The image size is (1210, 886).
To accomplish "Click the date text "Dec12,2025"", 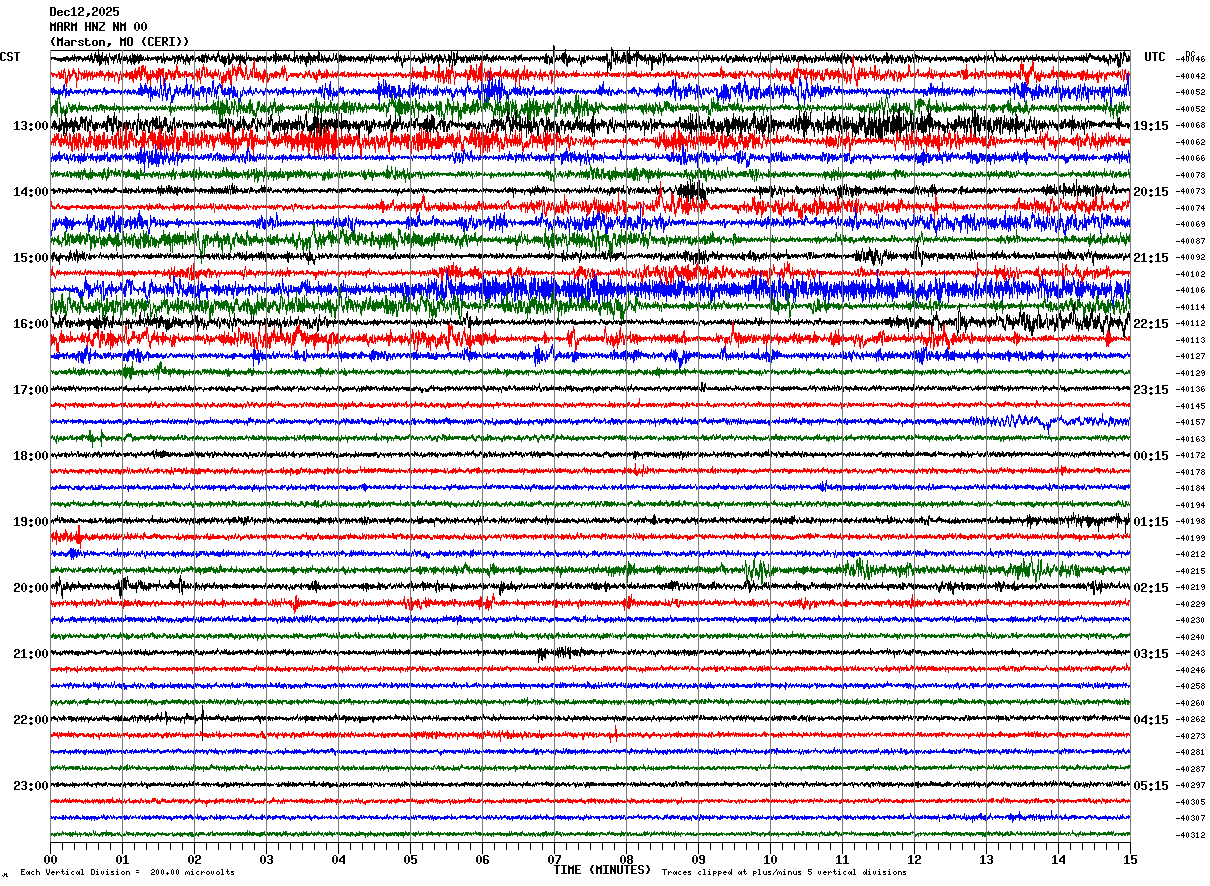I will [84, 12].
